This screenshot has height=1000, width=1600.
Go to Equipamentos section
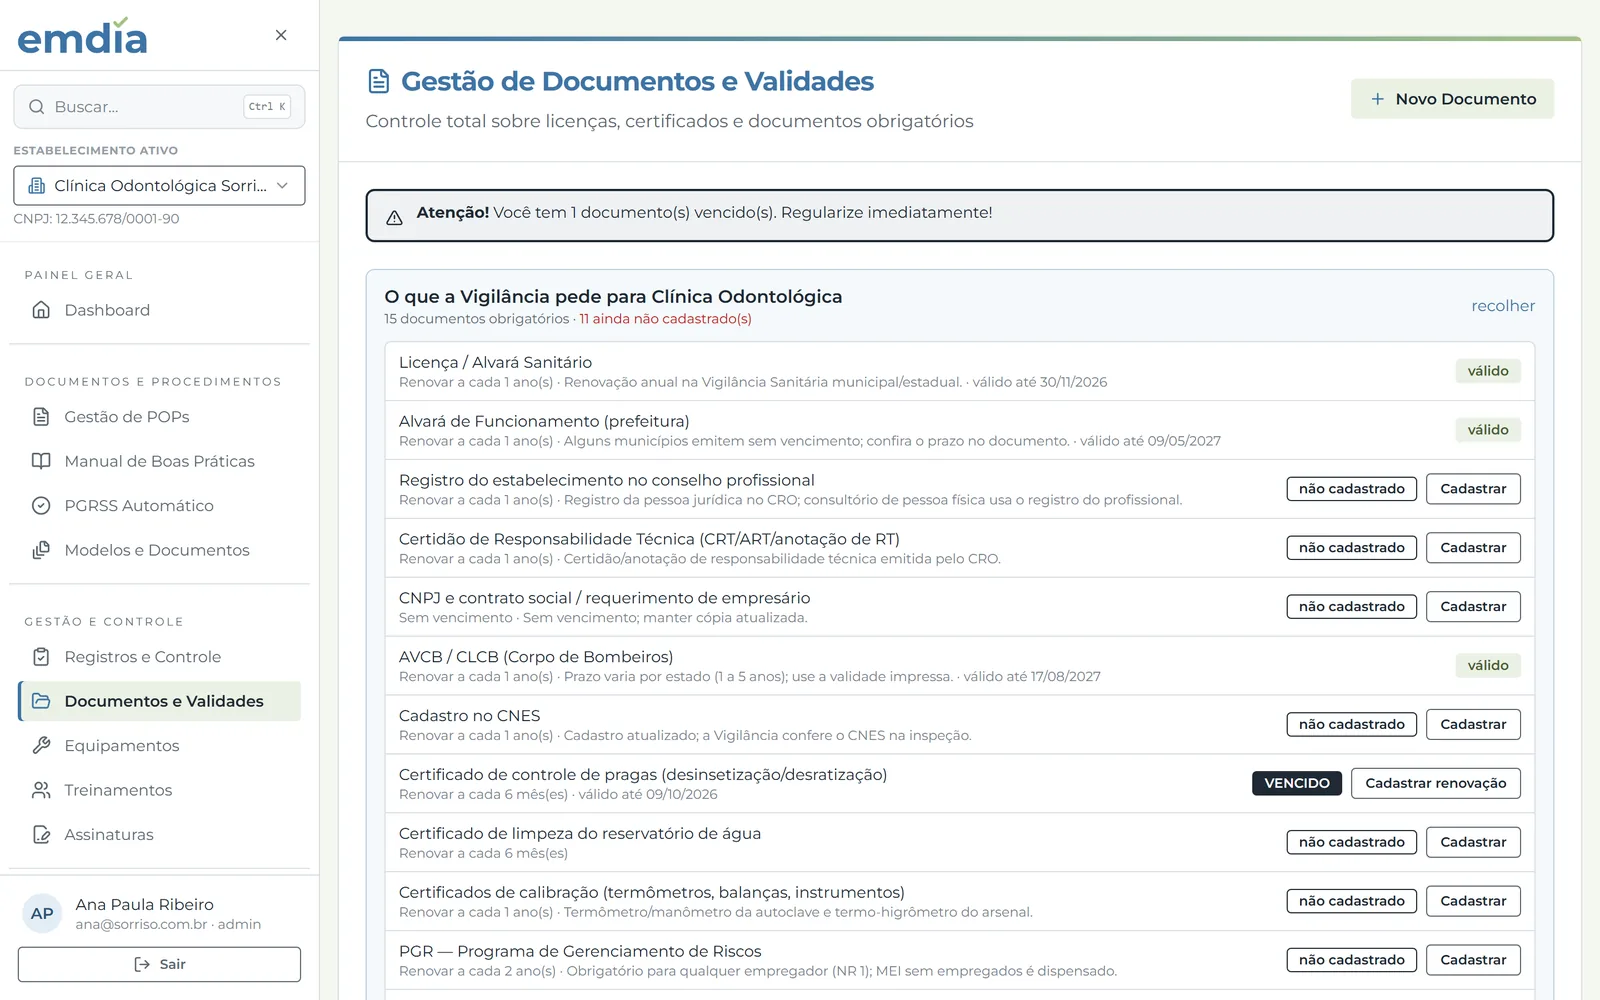pyautogui.click(x=159, y=746)
